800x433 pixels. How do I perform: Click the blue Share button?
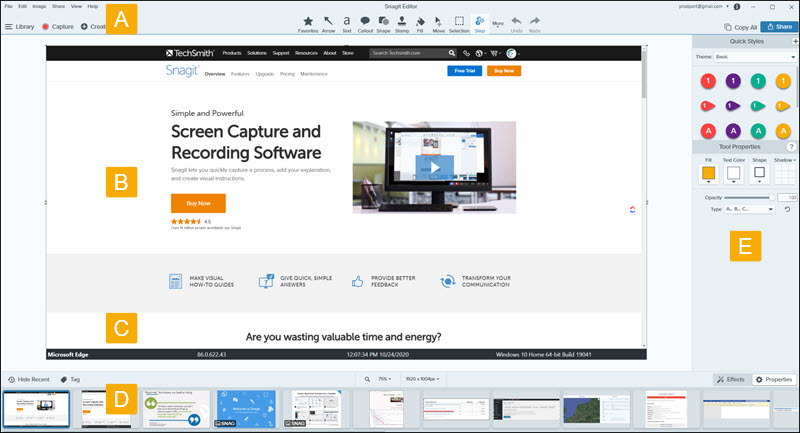(x=780, y=27)
